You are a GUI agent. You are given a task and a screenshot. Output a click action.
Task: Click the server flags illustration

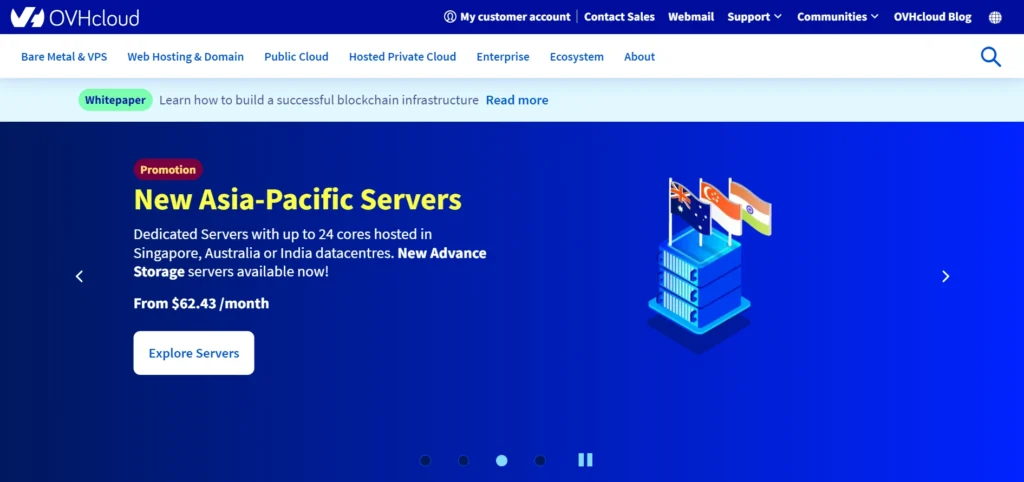point(709,265)
